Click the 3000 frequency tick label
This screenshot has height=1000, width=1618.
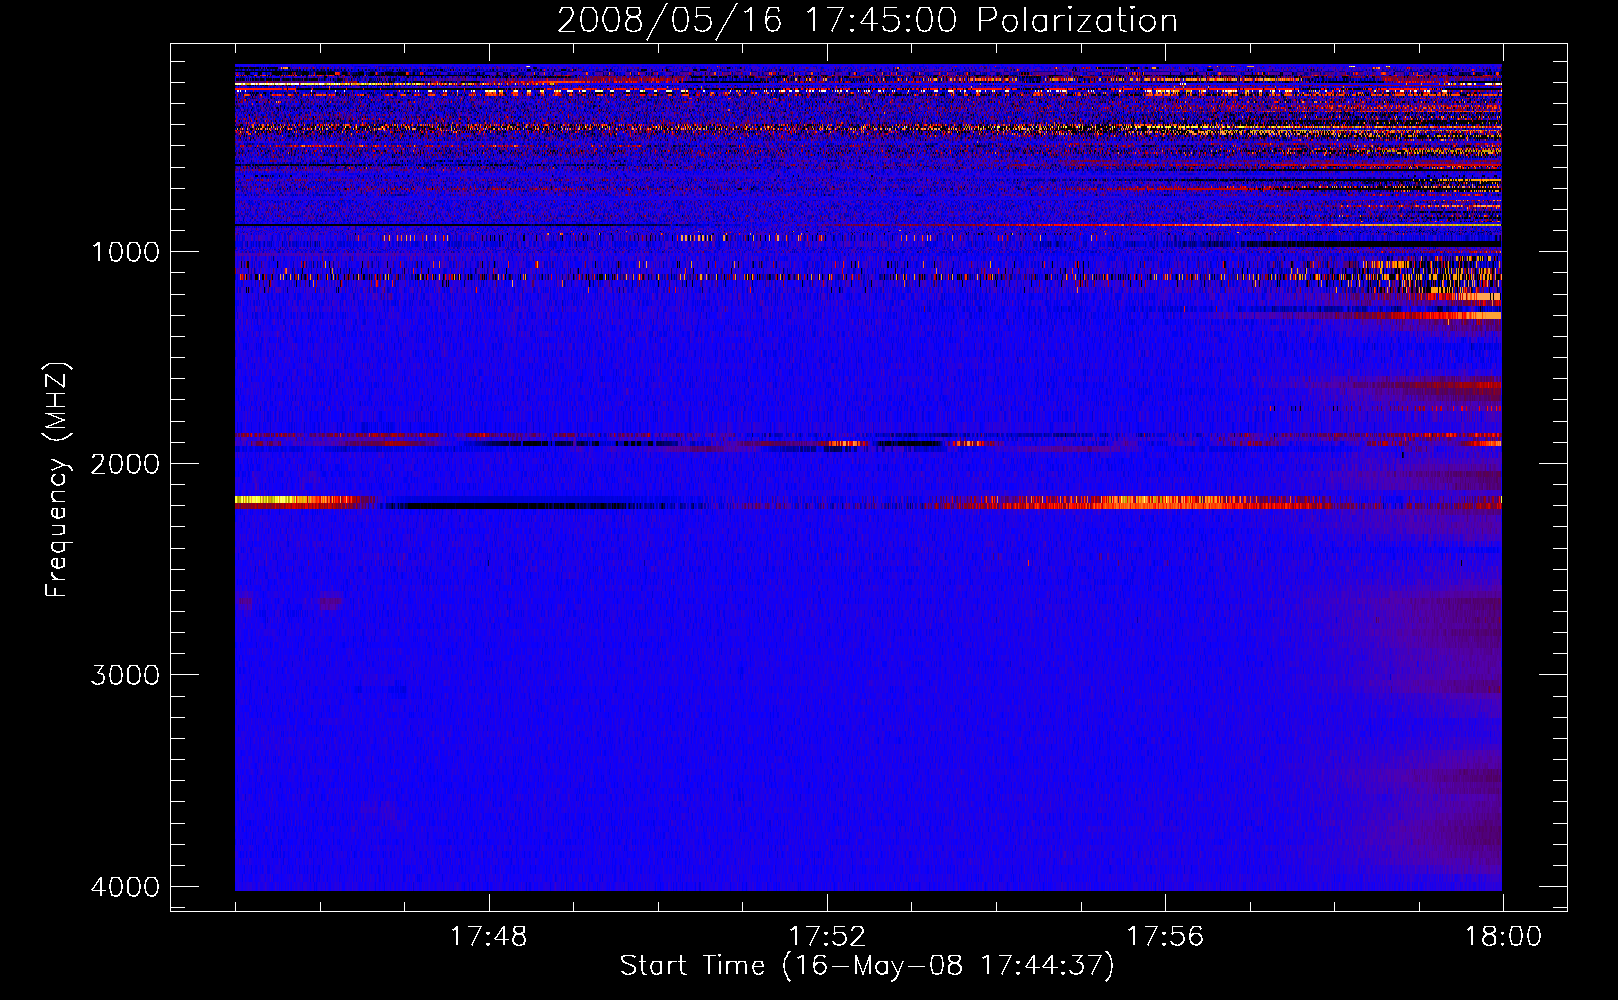click(125, 674)
